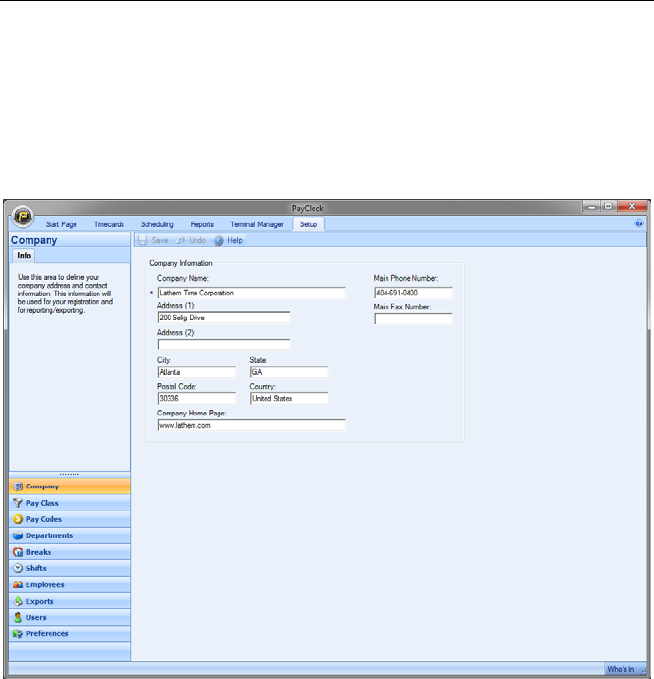This screenshot has height=679, width=654.
Task: Click the Save toolbar label
Action: pos(160,240)
